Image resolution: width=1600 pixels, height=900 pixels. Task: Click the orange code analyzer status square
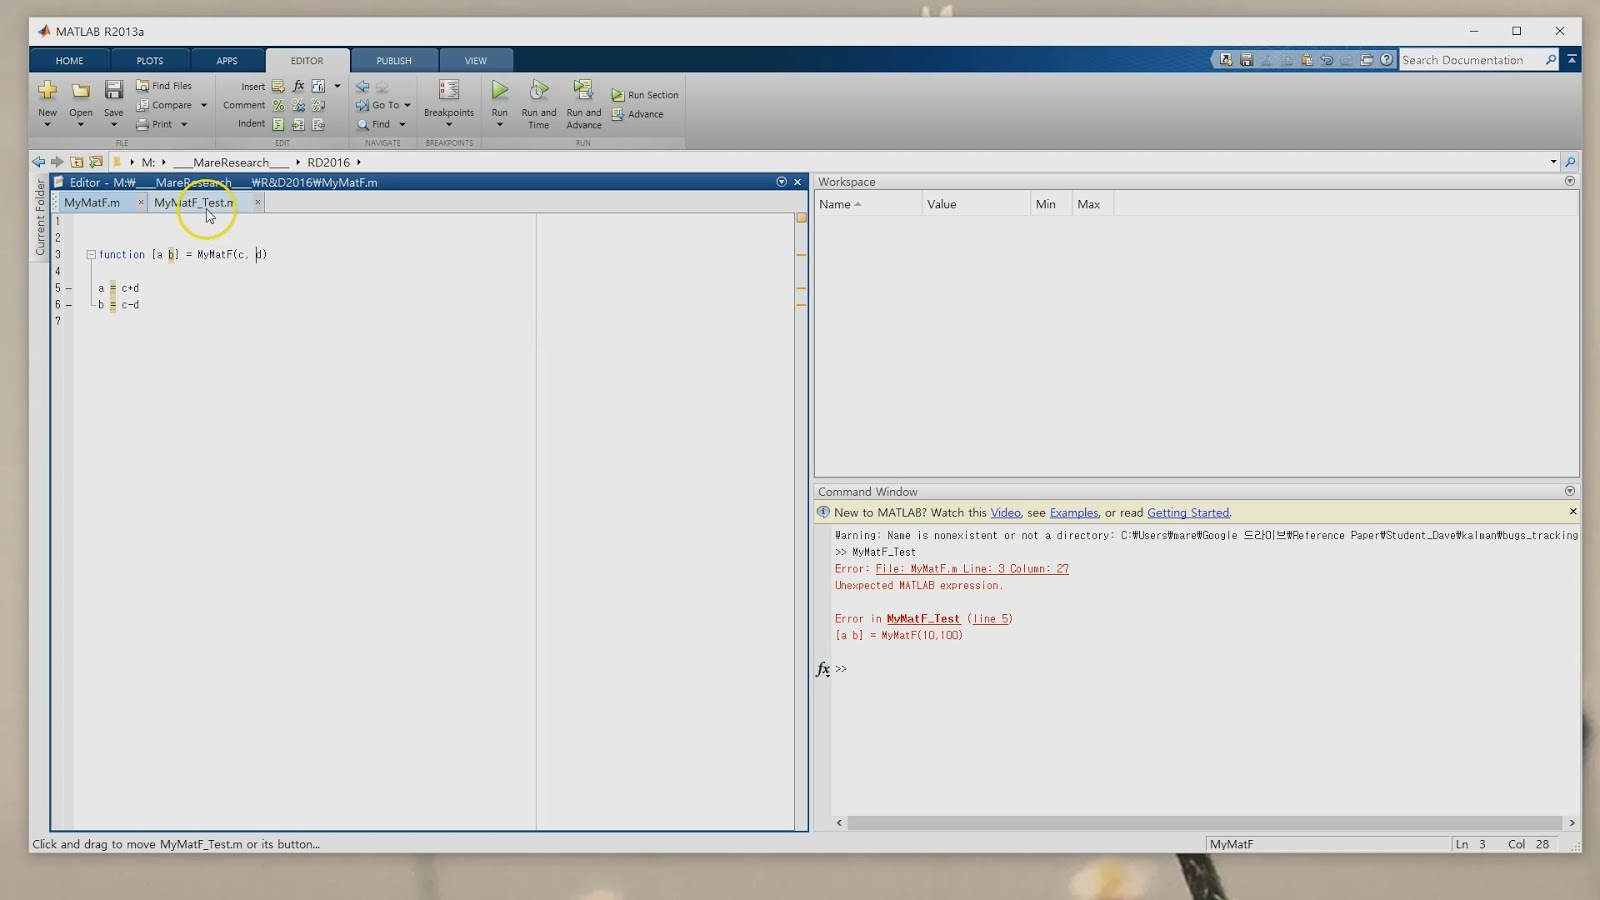point(801,218)
